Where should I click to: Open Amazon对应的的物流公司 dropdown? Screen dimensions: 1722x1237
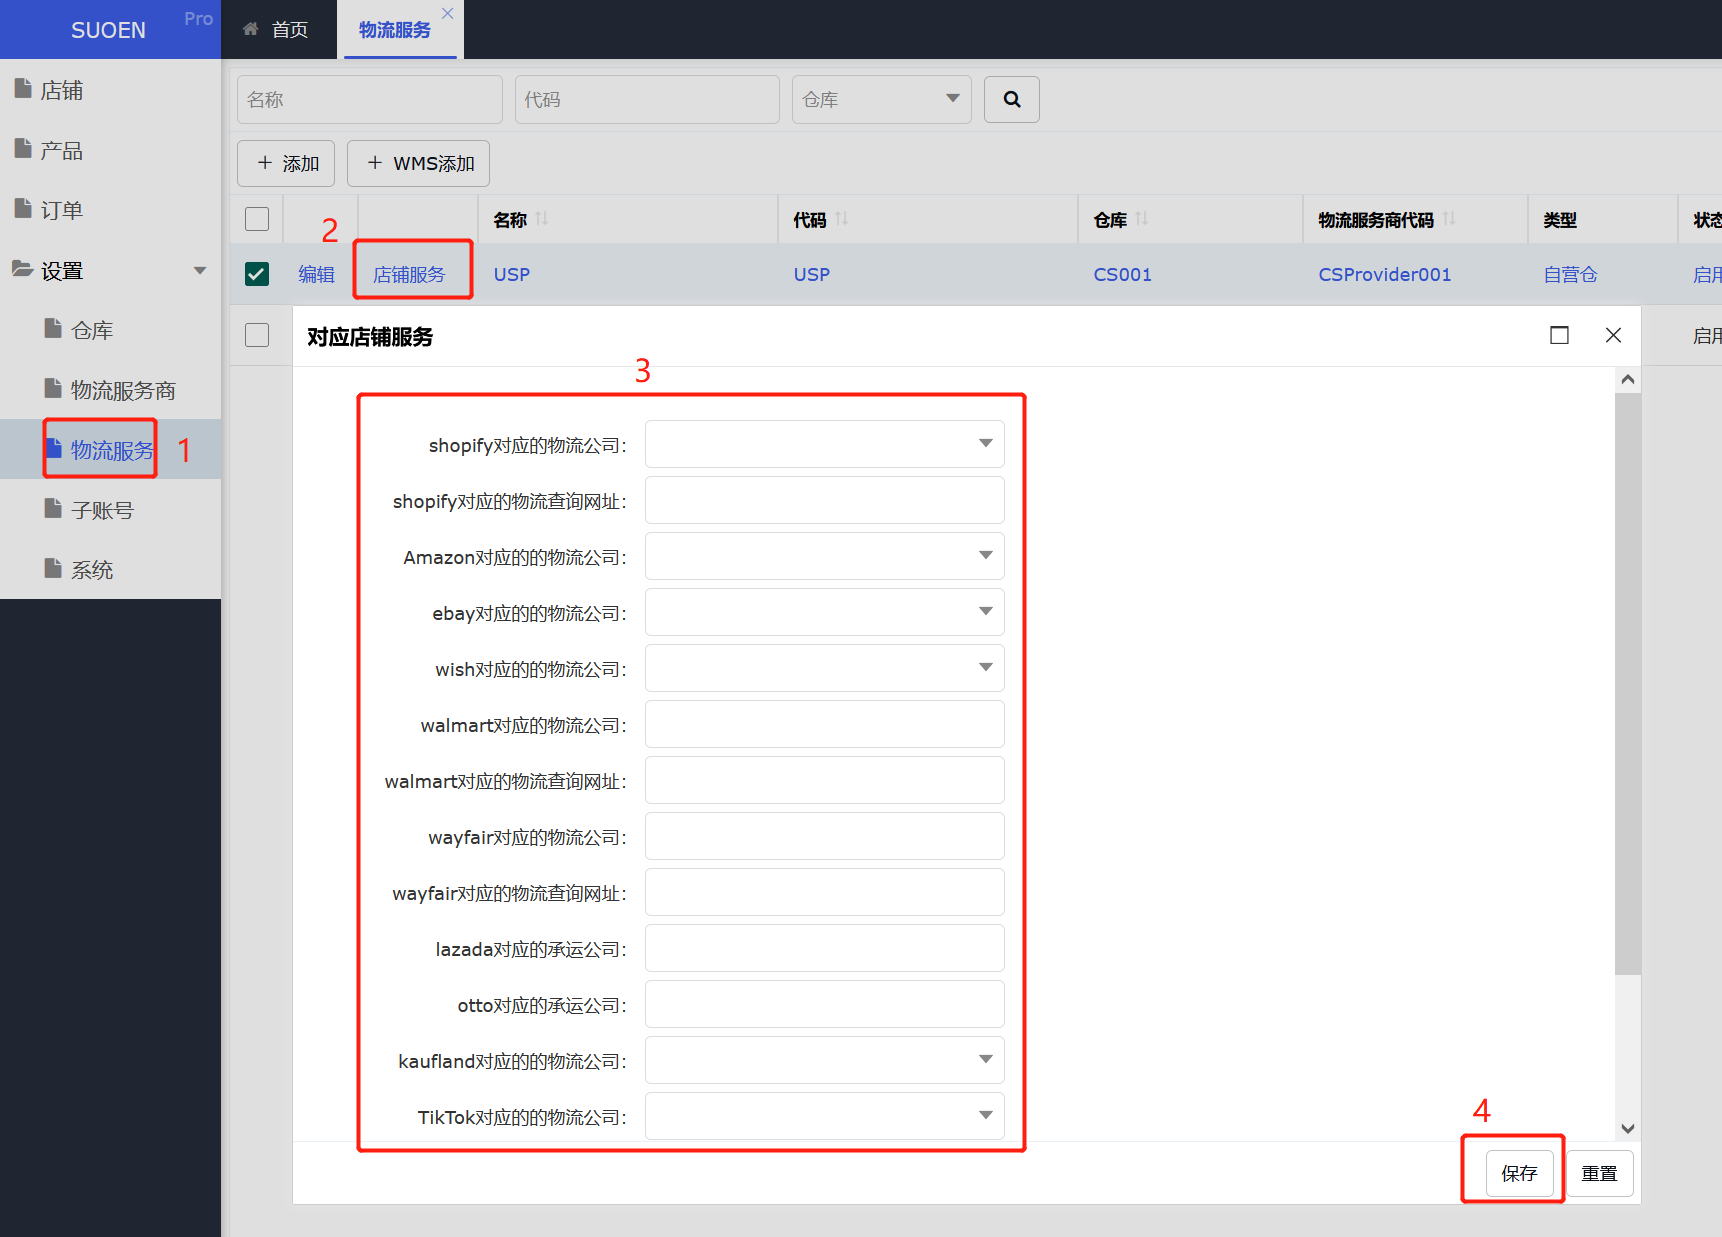point(824,556)
